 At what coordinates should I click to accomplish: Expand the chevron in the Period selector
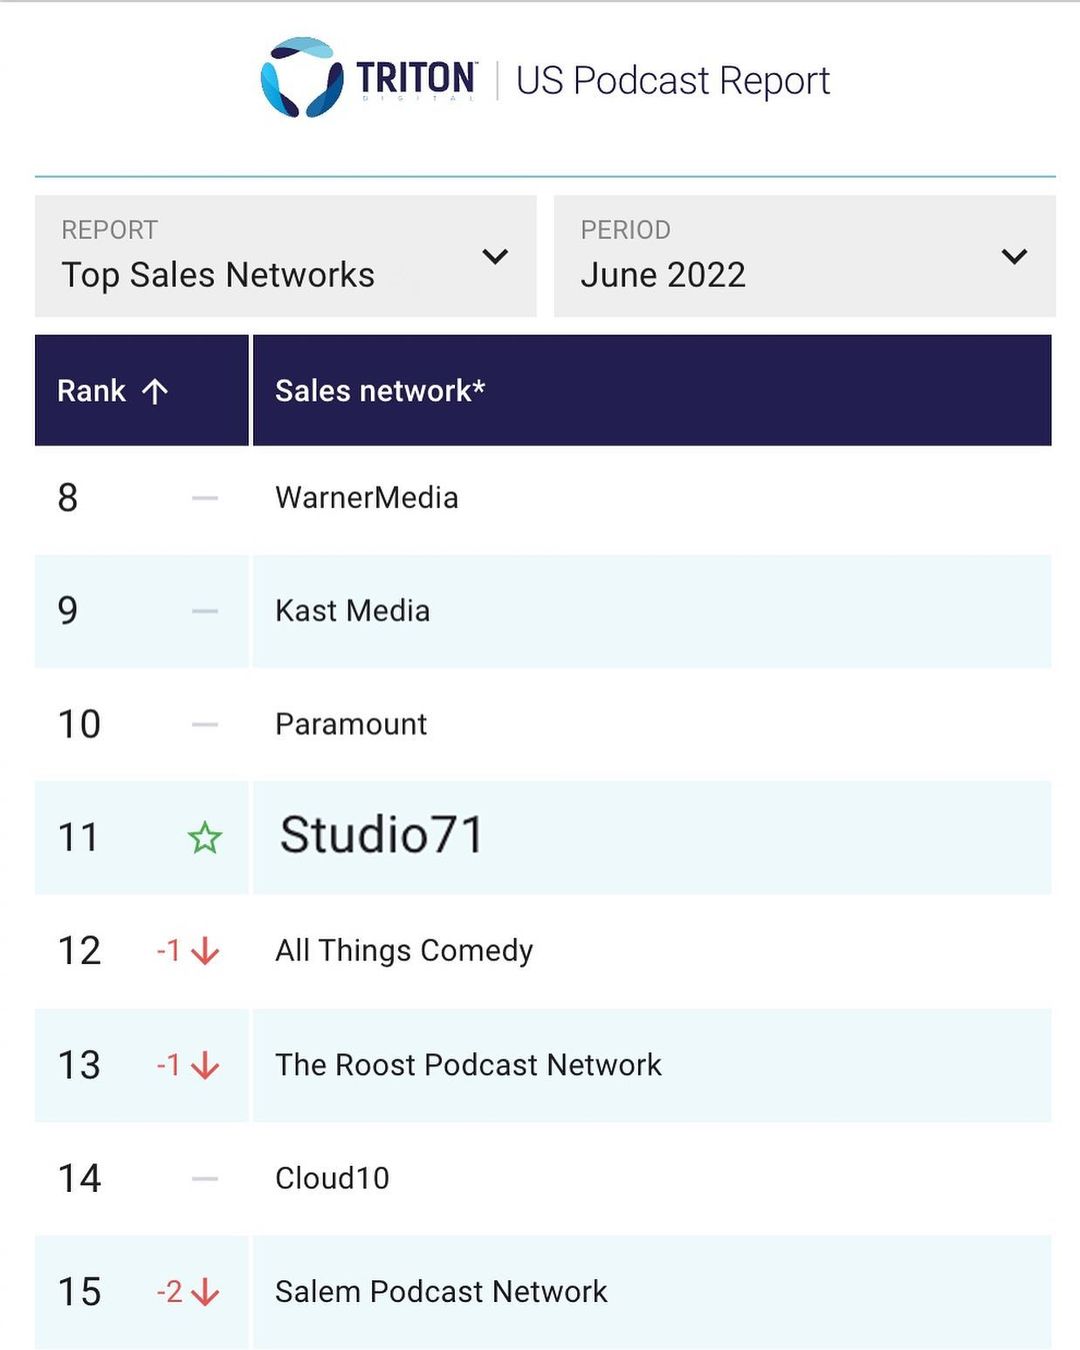(1014, 257)
